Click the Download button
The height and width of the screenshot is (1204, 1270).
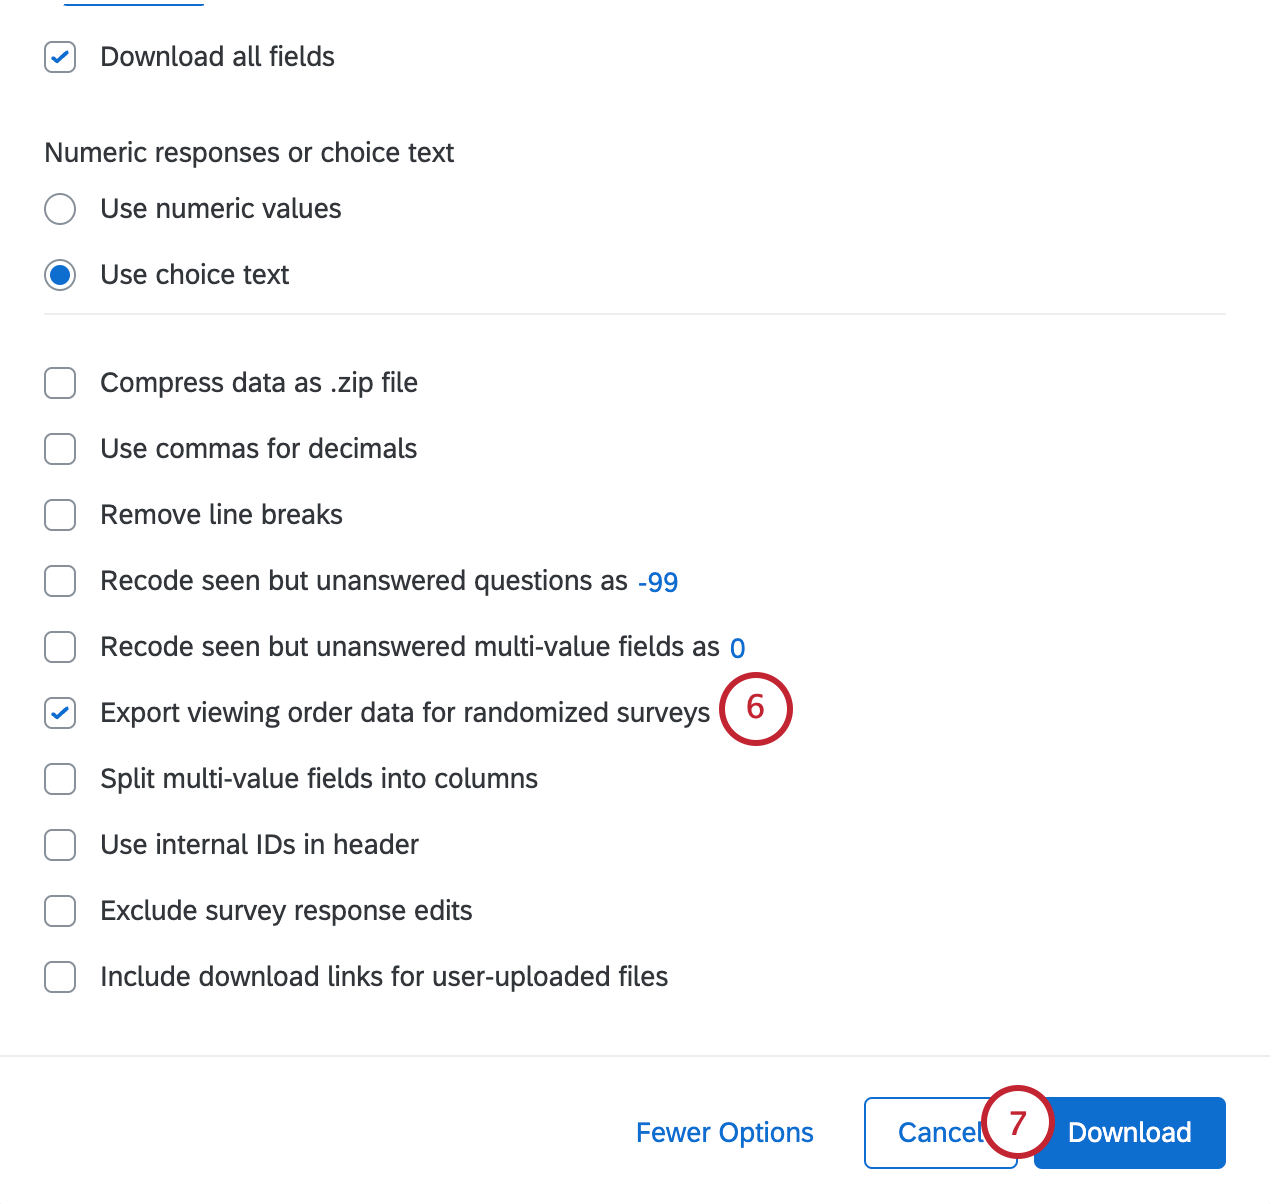tap(1129, 1132)
